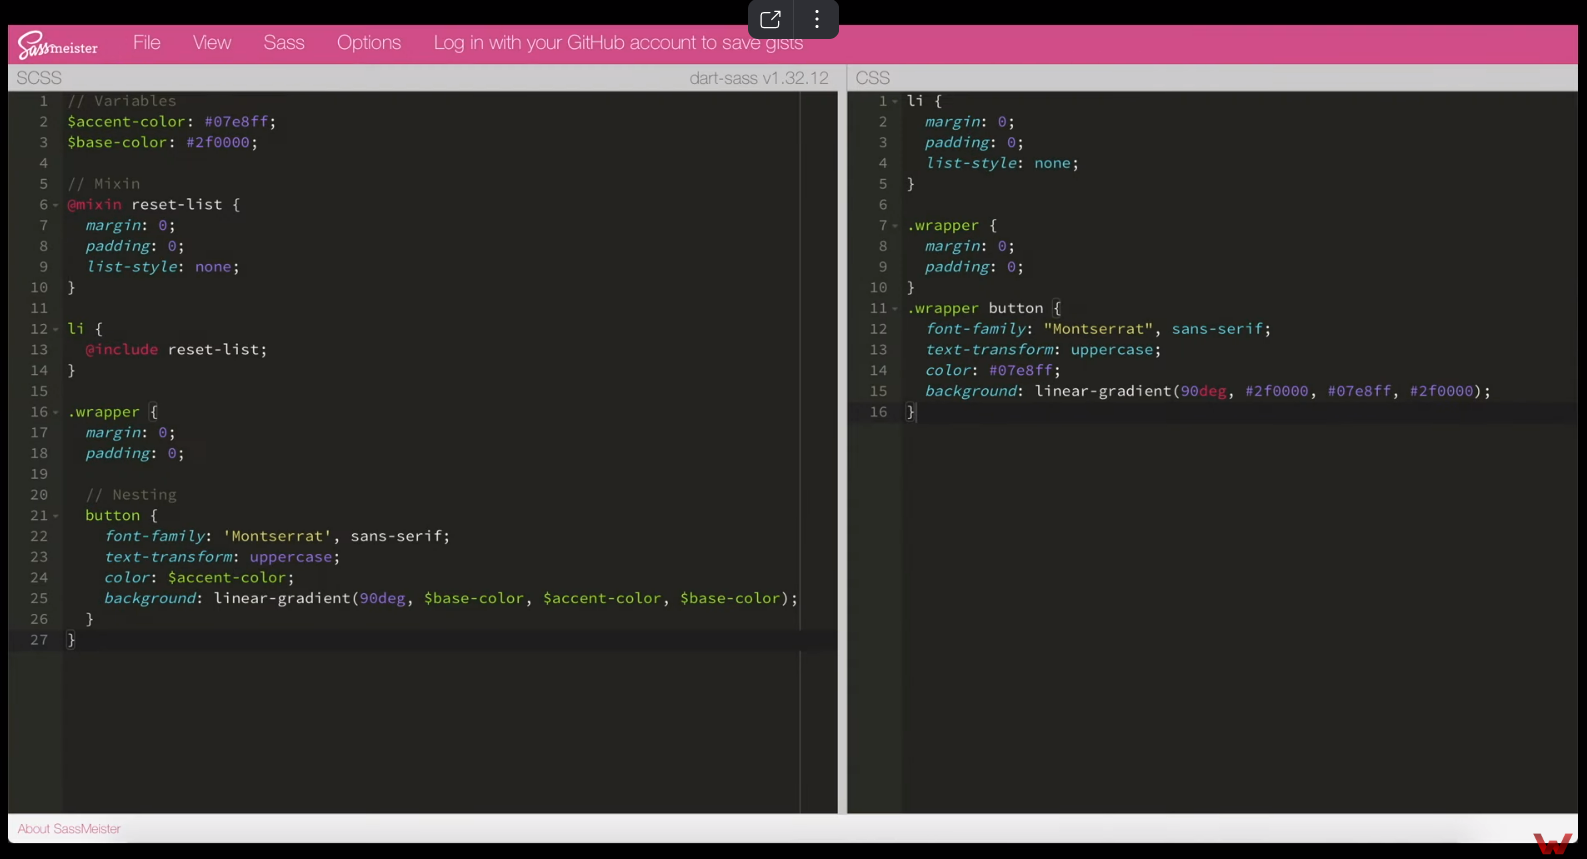Fold the li rule at CSS line 1

895,101
